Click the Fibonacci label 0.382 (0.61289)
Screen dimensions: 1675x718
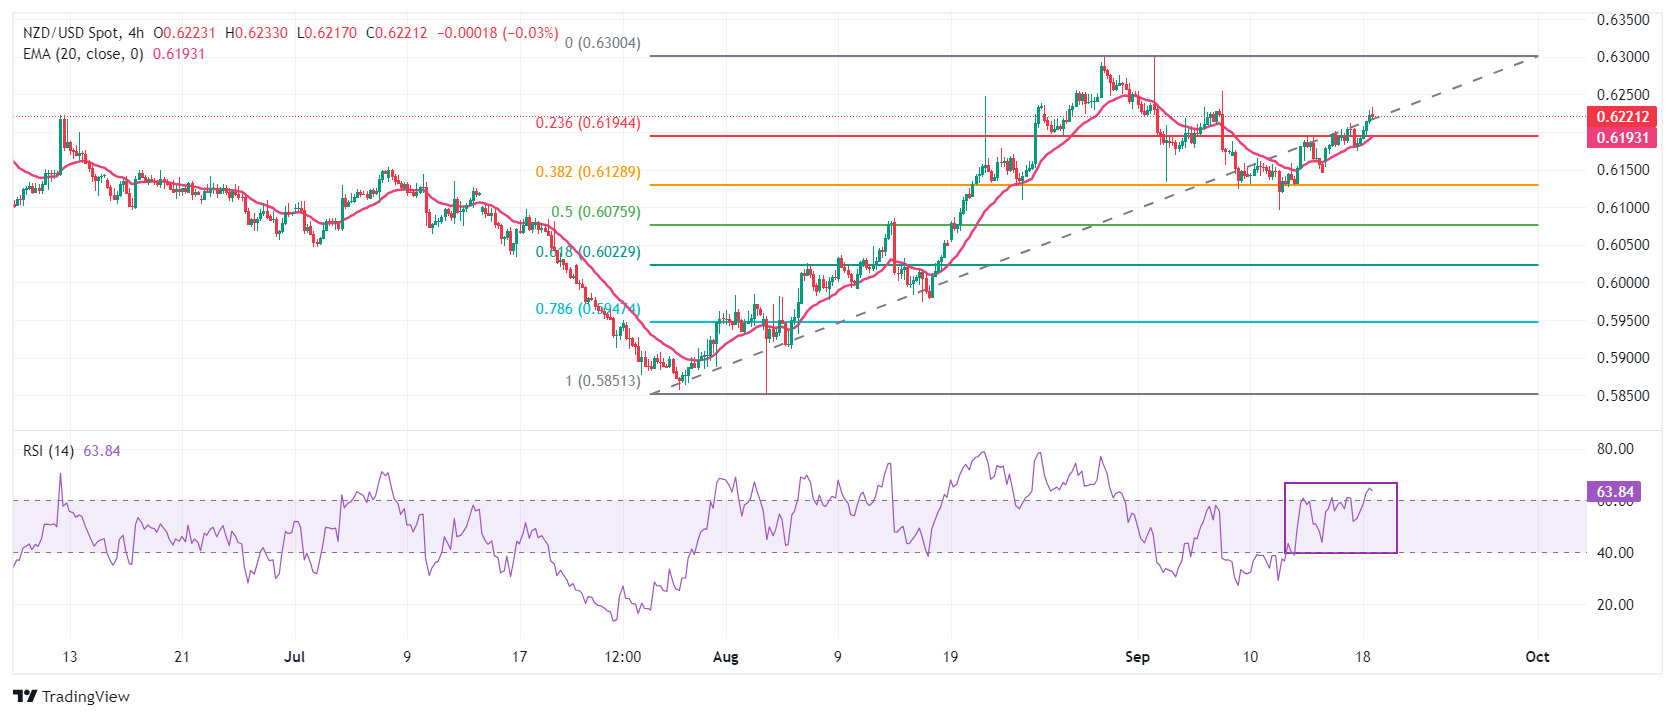588,172
